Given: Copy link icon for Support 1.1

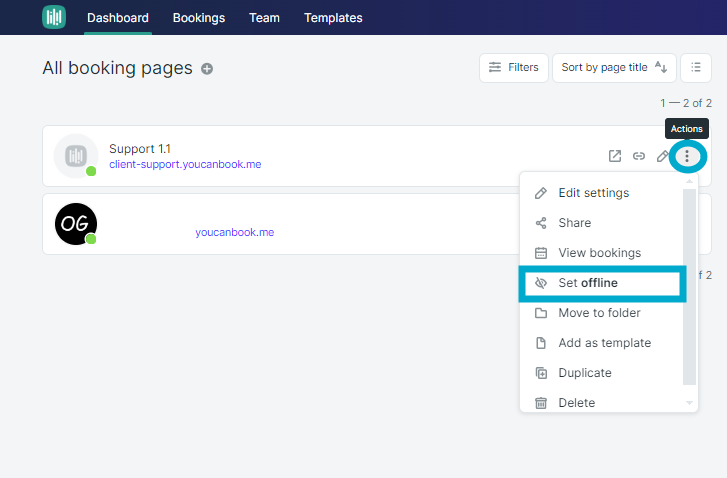Looking at the screenshot, I should 639,156.
